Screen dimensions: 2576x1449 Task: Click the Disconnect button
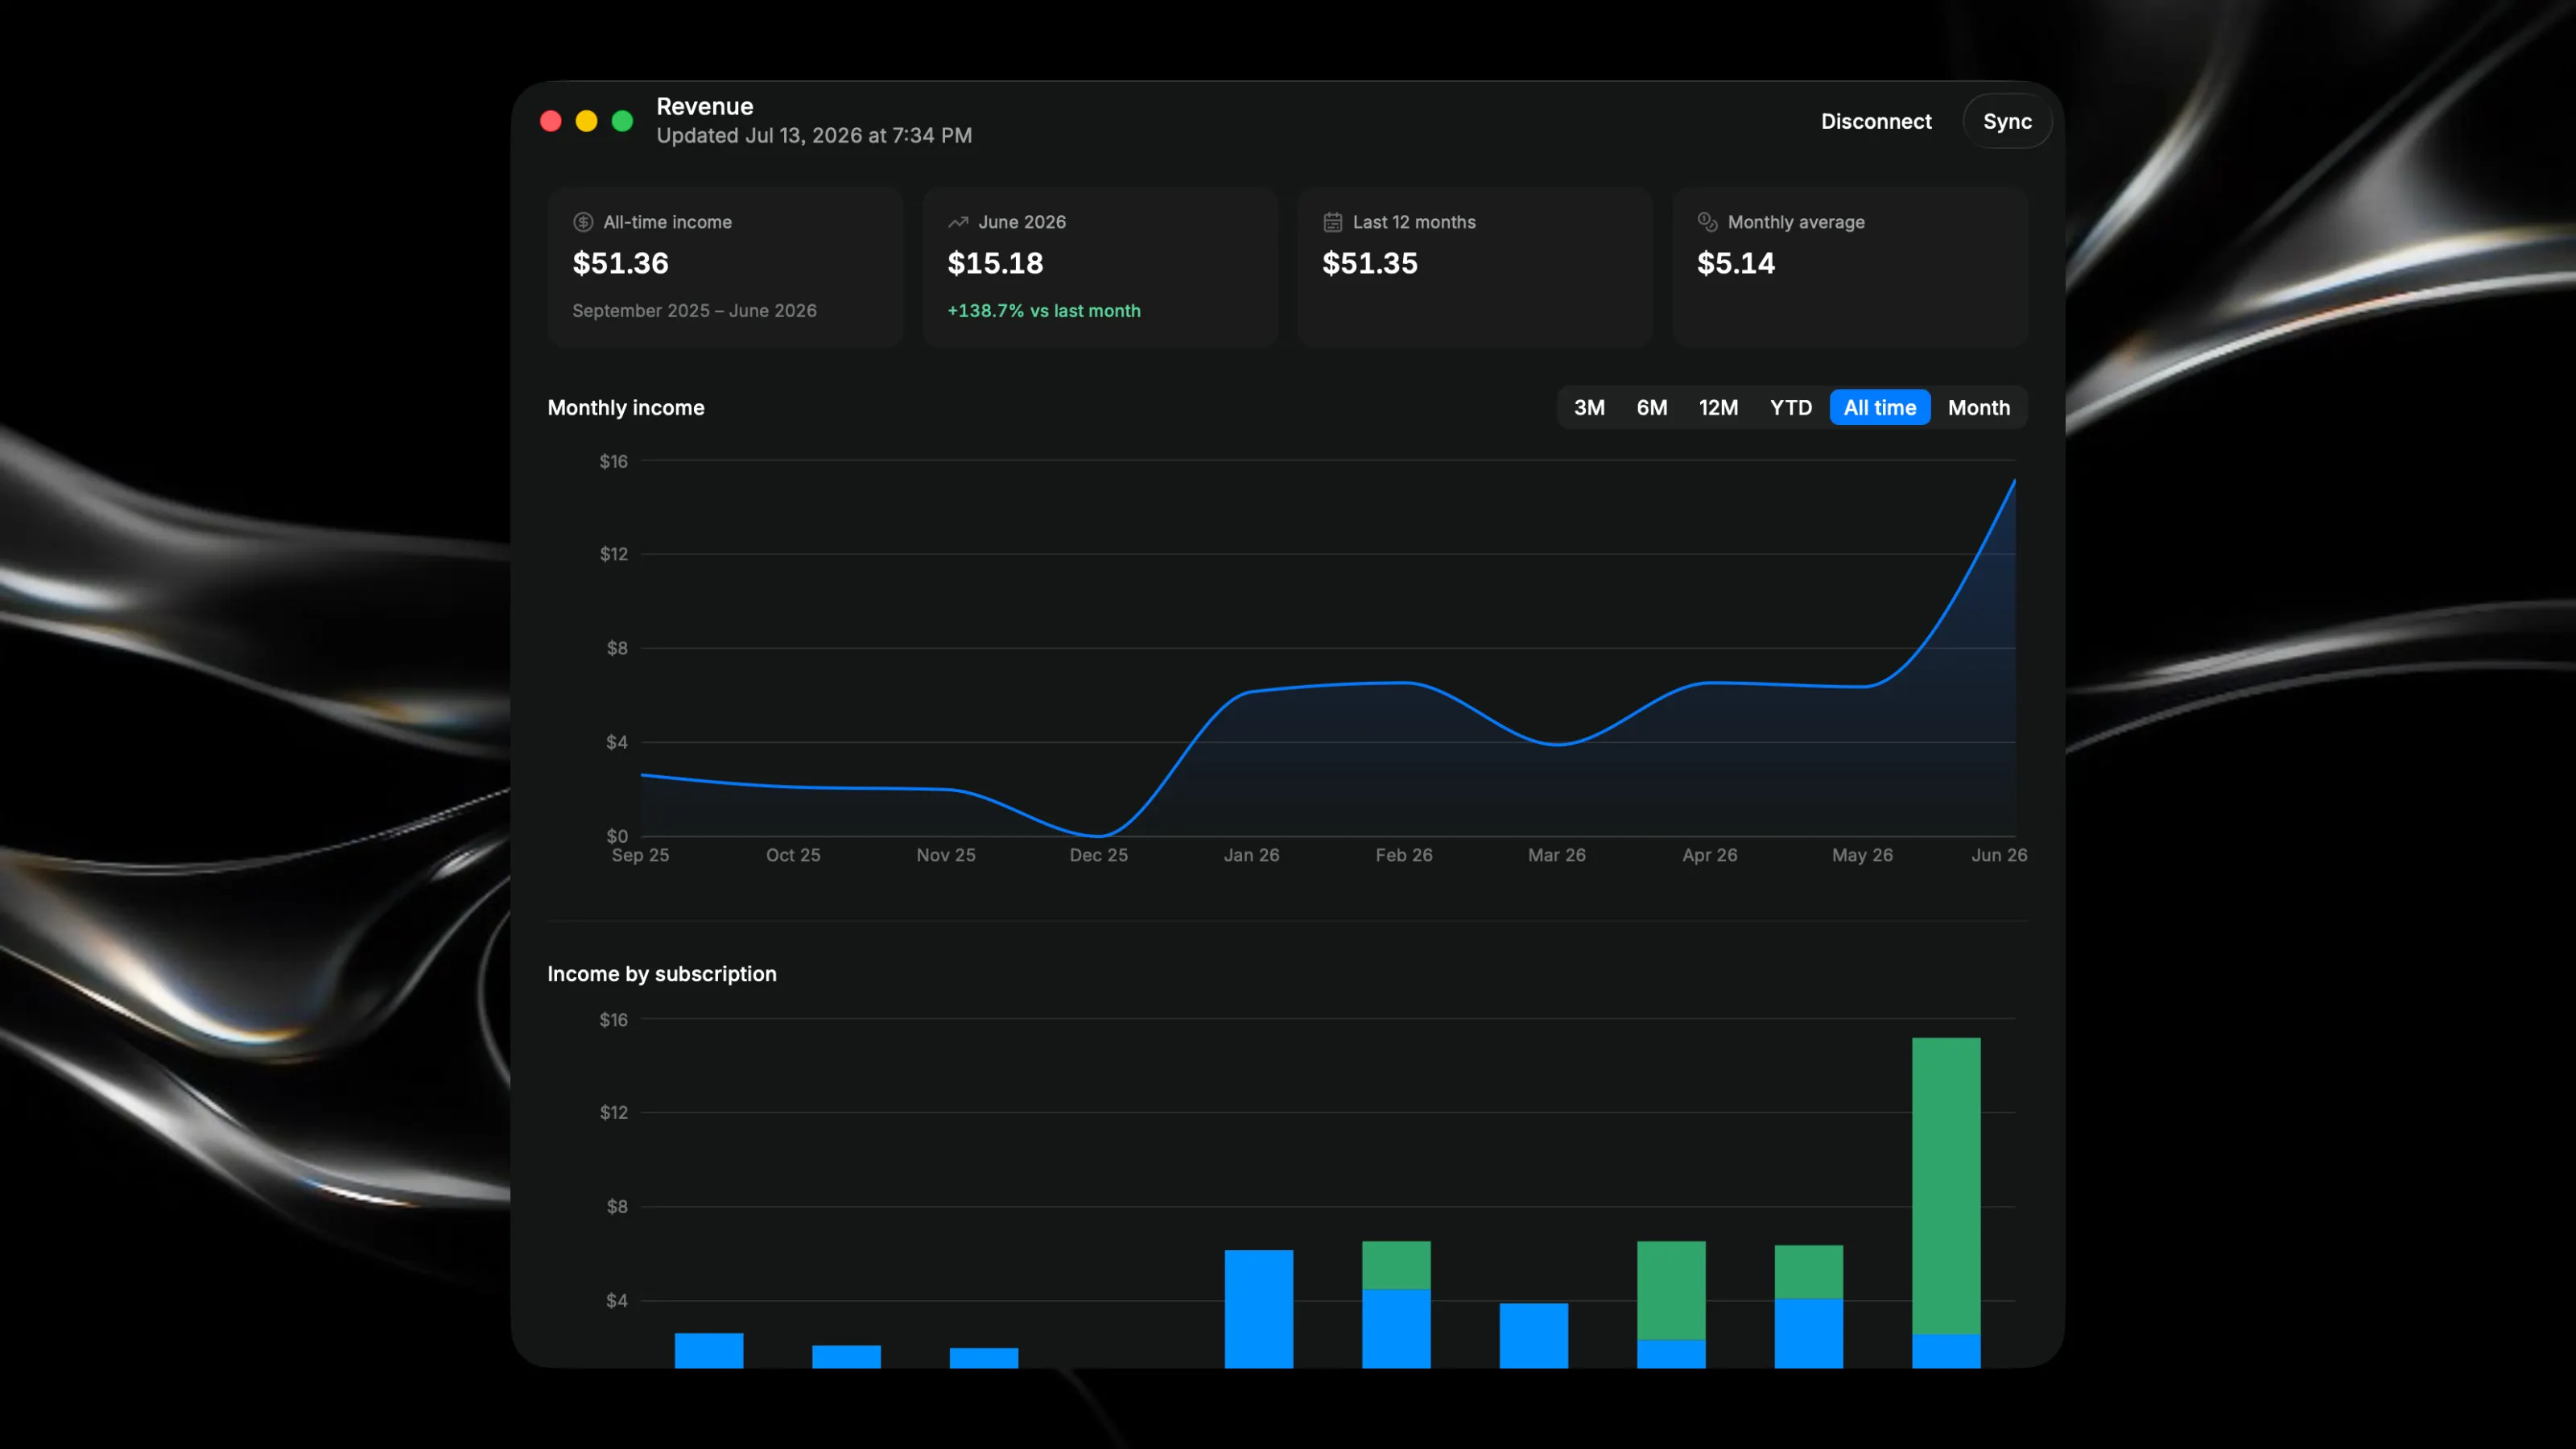click(1876, 121)
